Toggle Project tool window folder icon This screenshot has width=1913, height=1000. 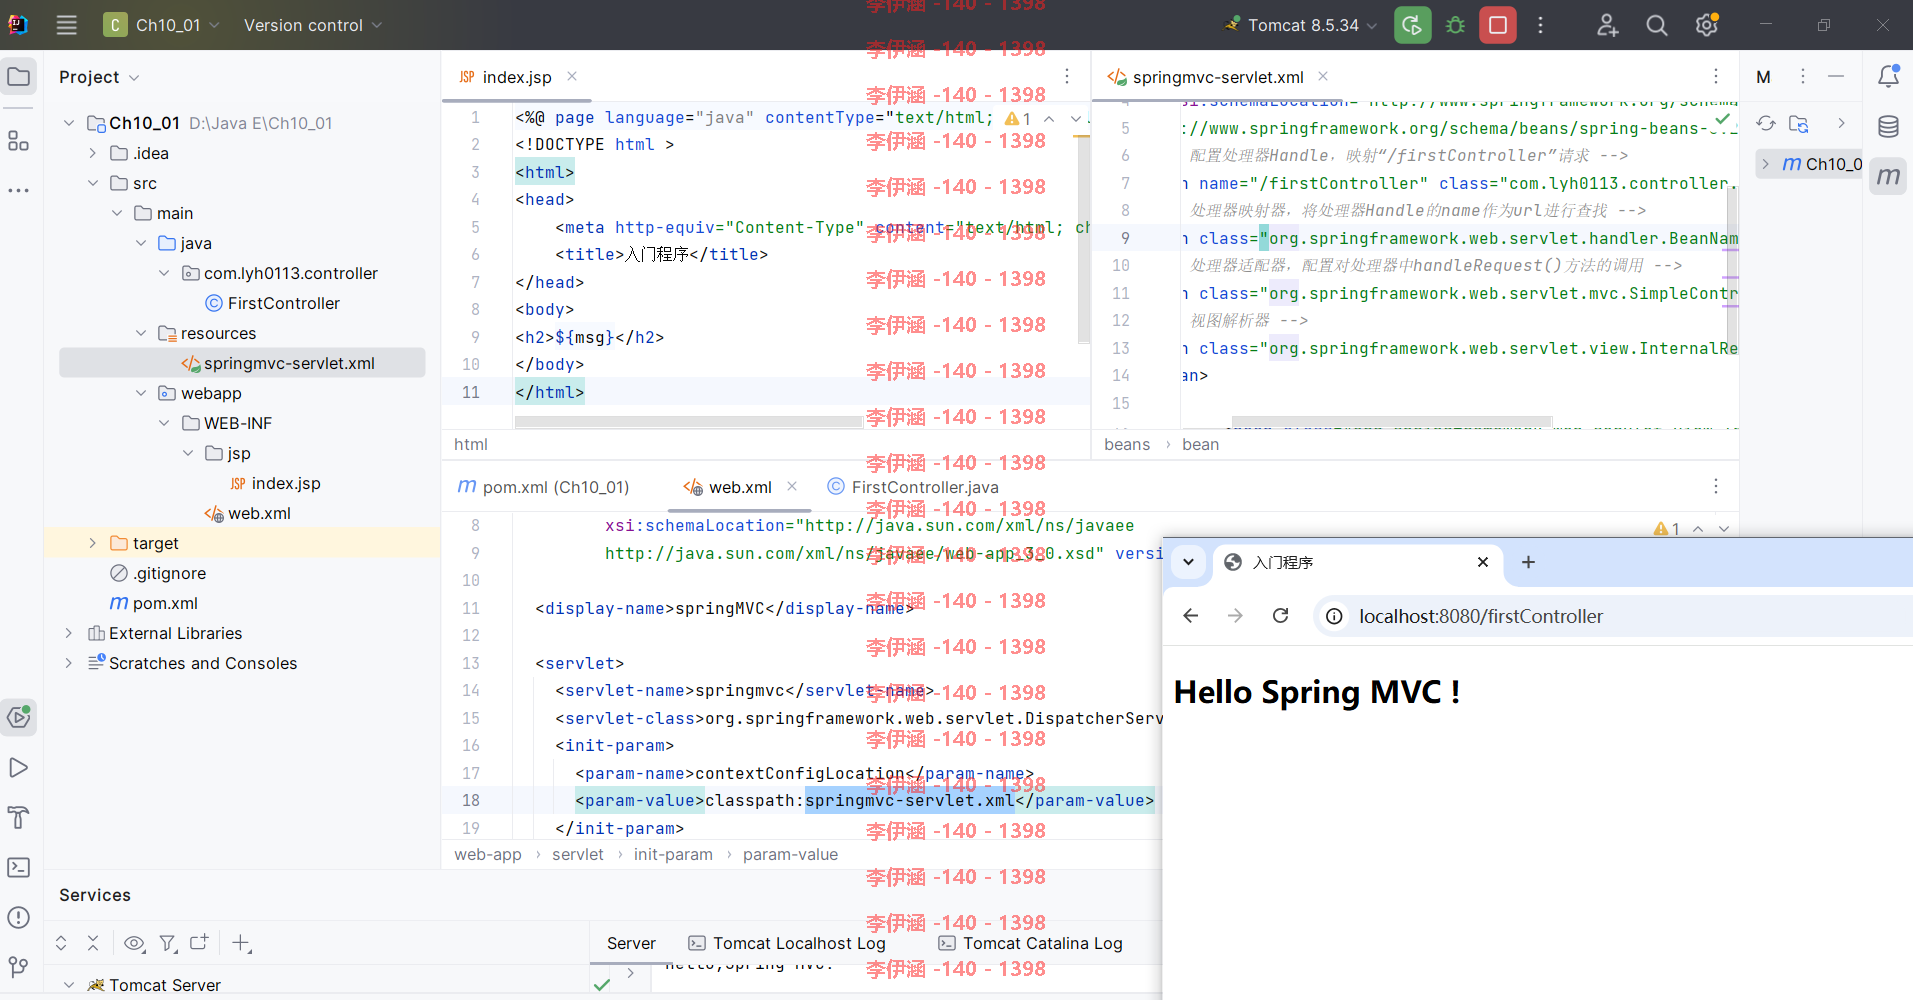[19, 76]
